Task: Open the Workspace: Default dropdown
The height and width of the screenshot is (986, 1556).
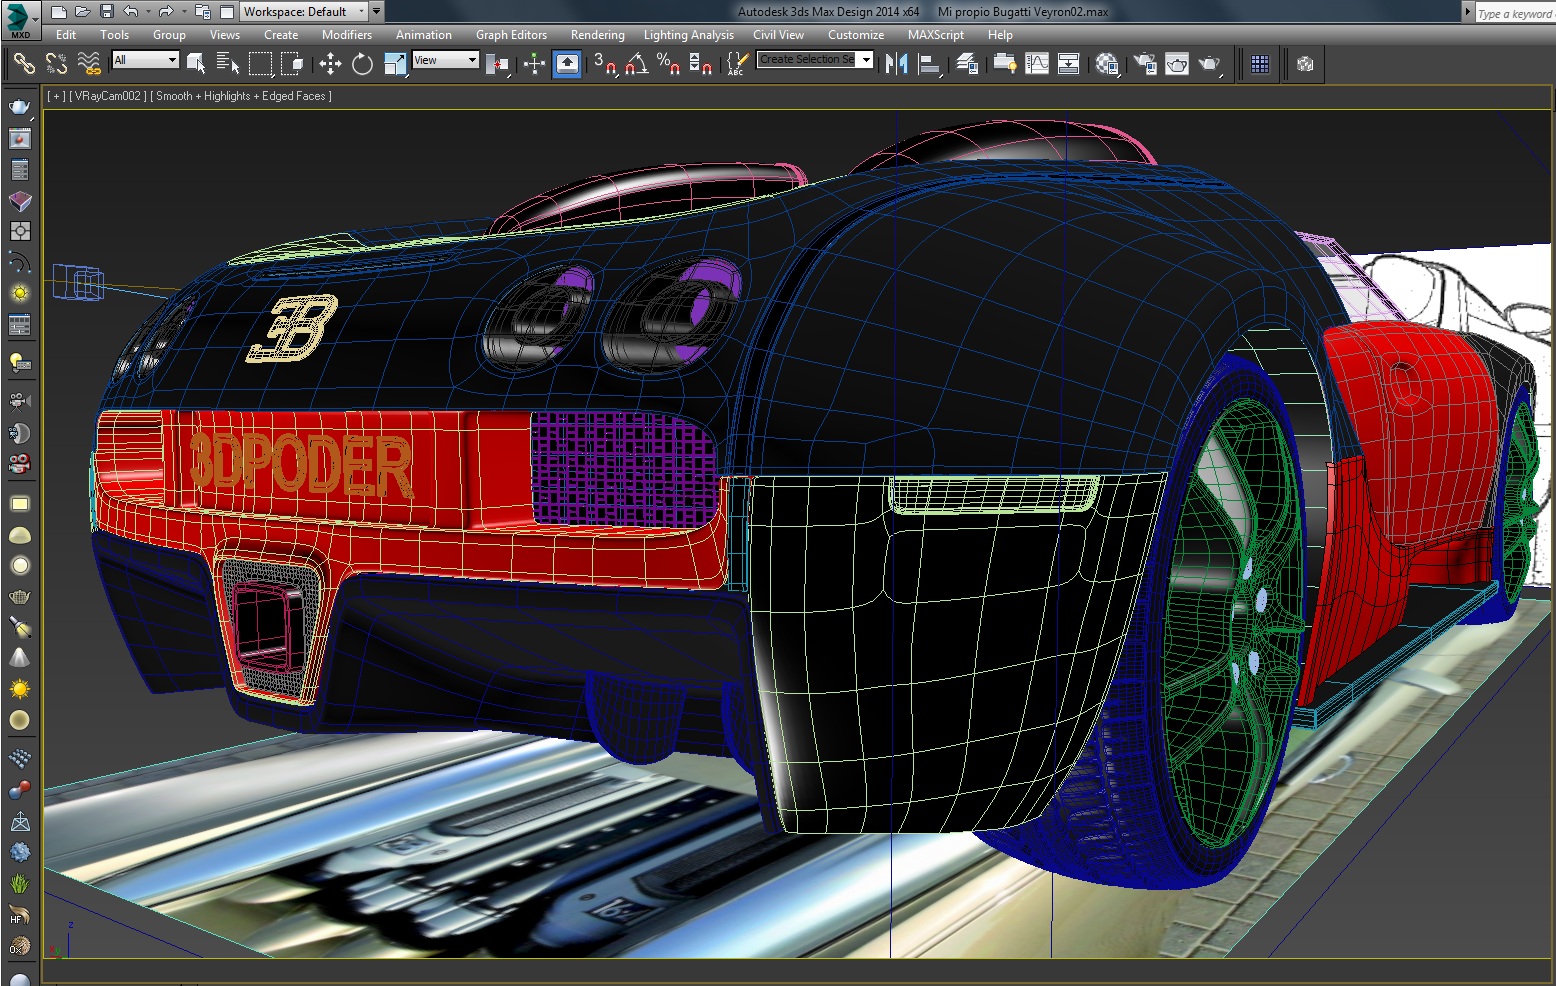Action: [x=305, y=12]
